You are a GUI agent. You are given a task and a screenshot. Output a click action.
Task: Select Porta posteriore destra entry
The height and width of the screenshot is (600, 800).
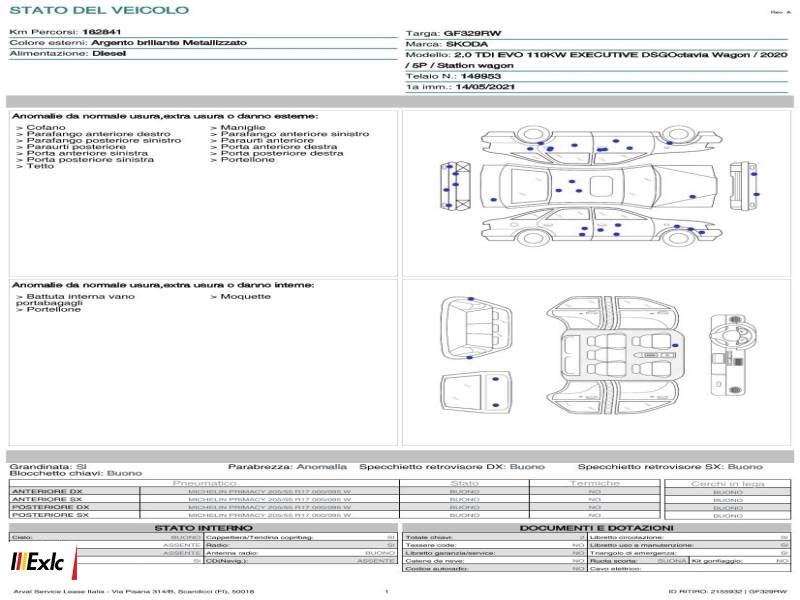[277, 153]
